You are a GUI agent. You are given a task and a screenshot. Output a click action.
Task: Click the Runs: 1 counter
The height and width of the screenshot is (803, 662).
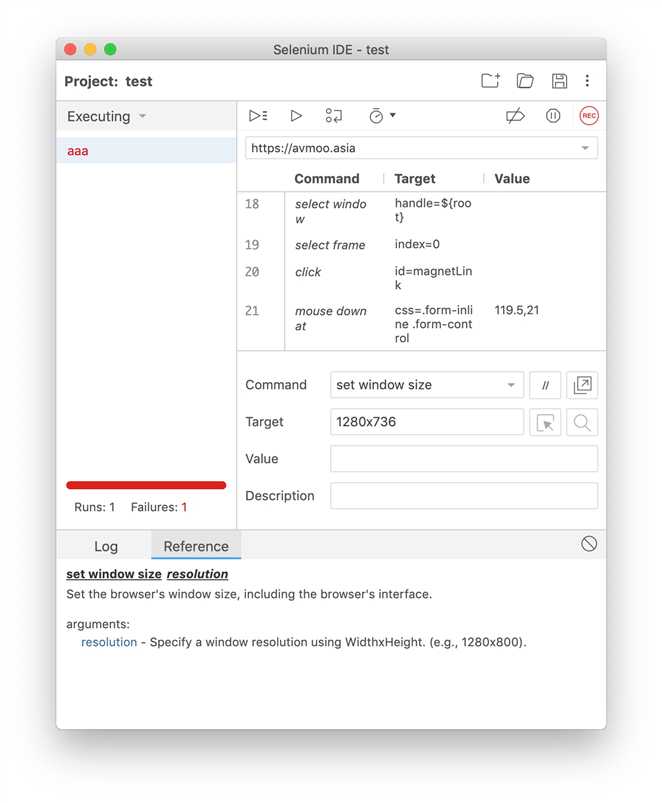pos(94,507)
